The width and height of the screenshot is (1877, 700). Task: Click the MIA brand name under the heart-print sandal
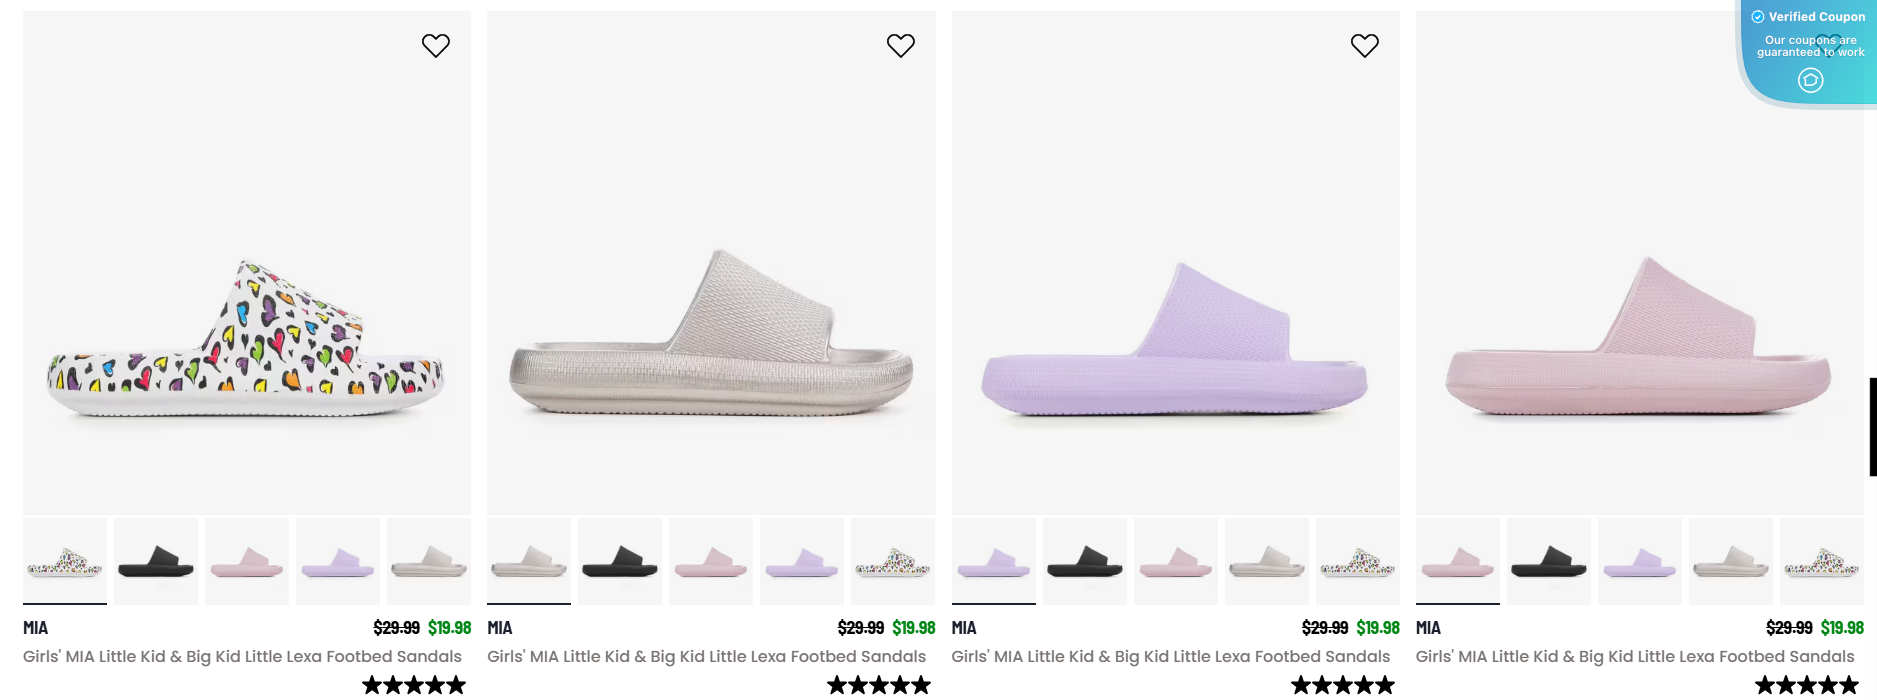[x=36, y=628]
